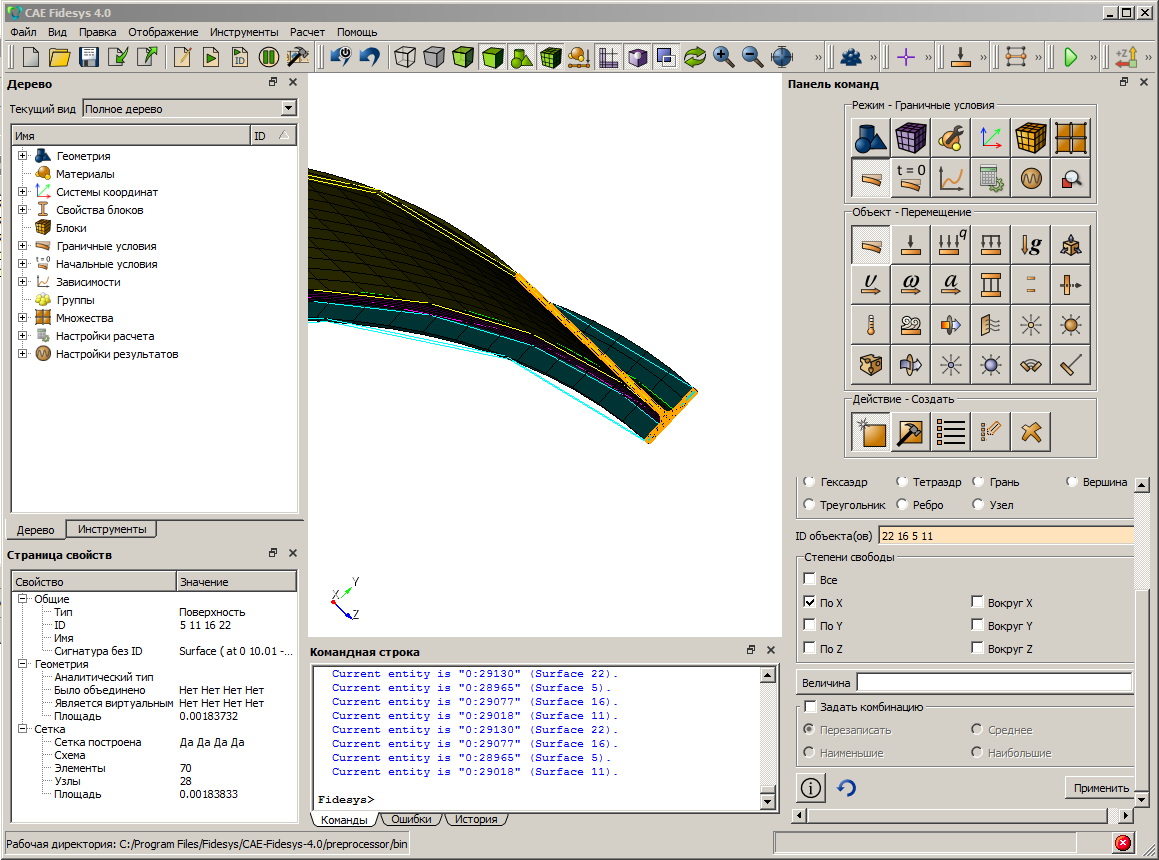Collapse the Общие properties group
1159x860 pixels.
[x=22, y=599]
